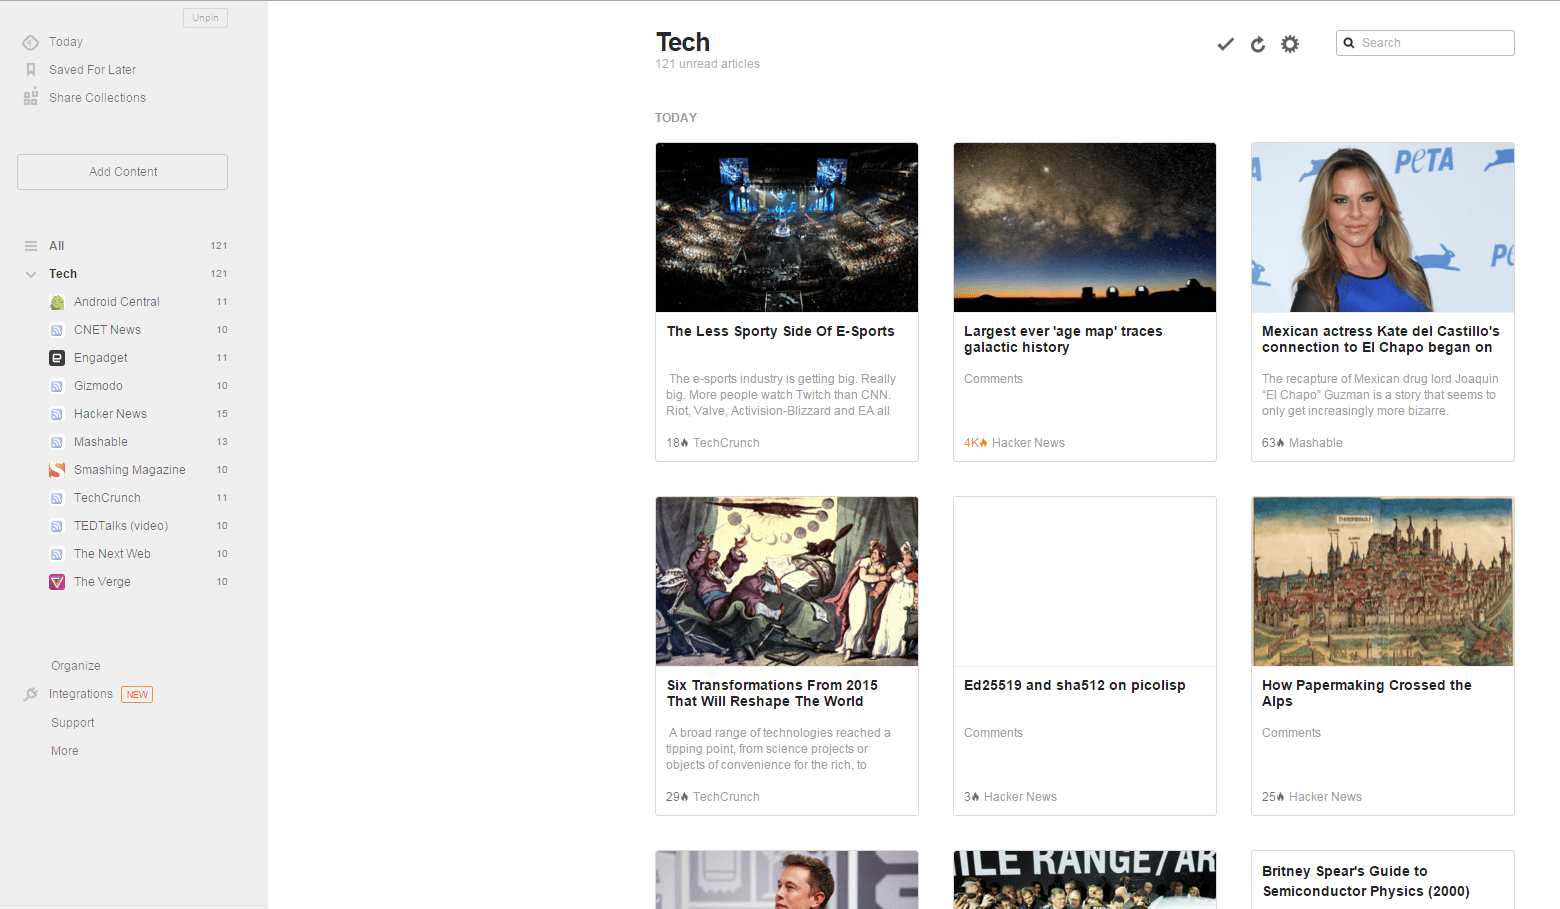Open the gear settings menu
The width and height of the screenshot is (1560, 909).
(x=1290, y=44)
